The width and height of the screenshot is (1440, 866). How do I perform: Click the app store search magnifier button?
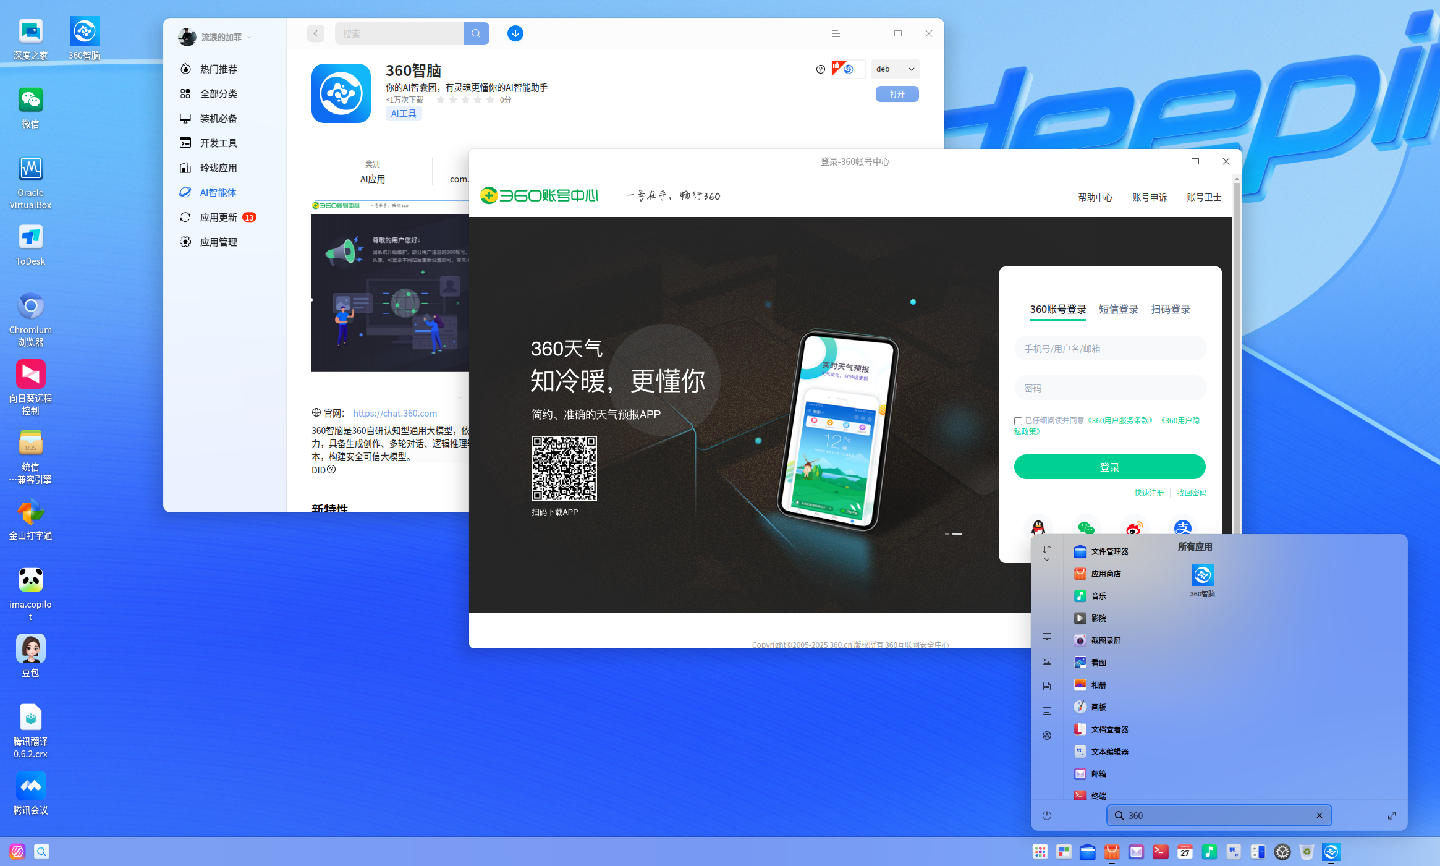tap(476, 33)
